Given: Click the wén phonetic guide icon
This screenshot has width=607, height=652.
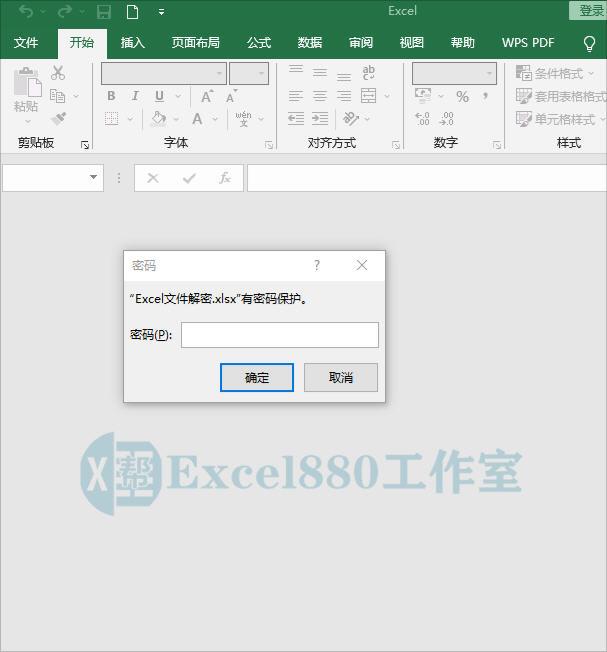Looking at the screenshot, I should point(244,119).
